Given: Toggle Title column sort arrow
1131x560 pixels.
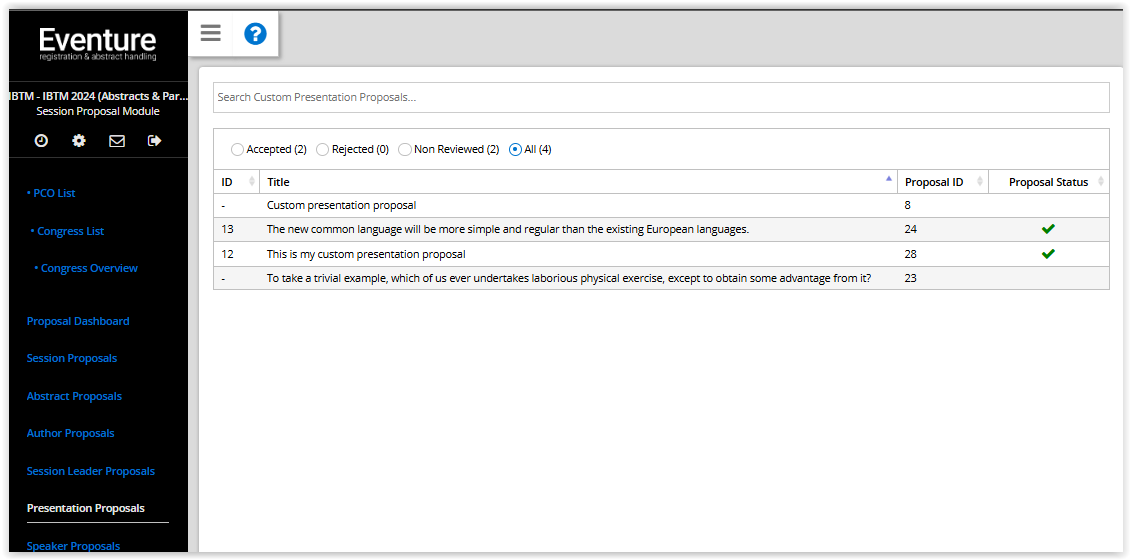Looking at the screenshot, I should 889,179.
